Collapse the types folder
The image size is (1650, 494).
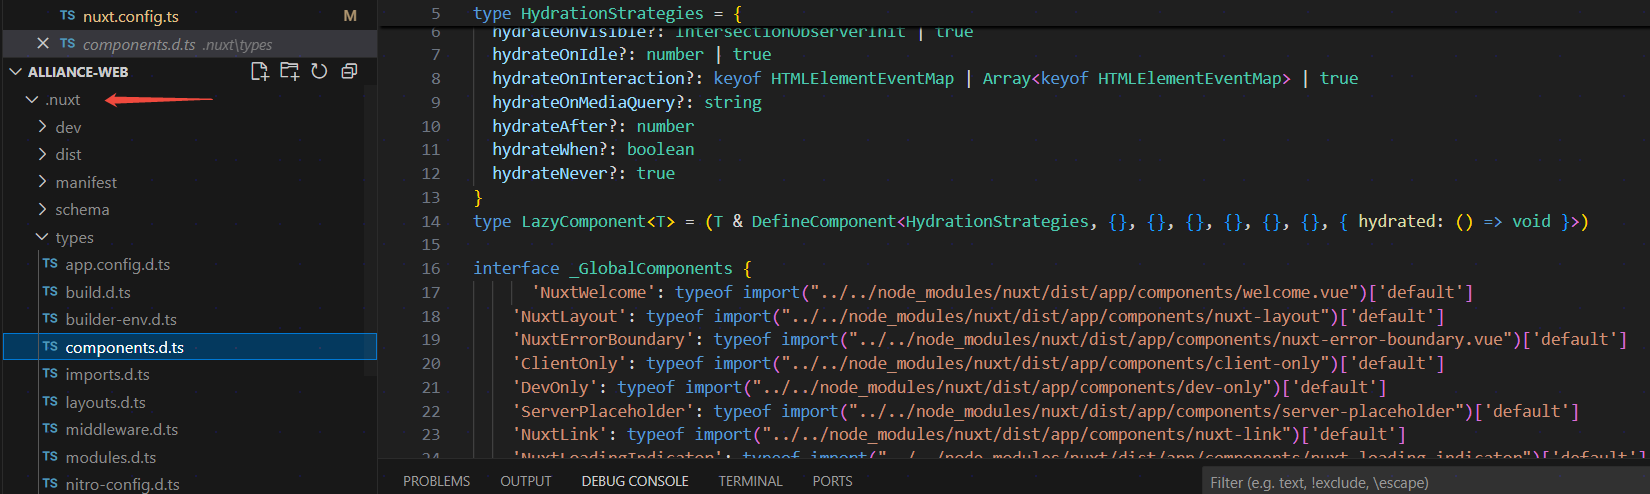coord(74,237)
